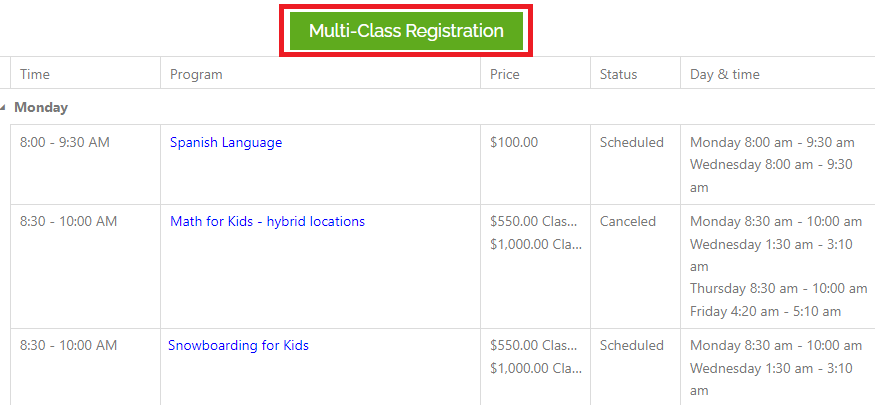Sort by the Program column header

click(196, 74)
